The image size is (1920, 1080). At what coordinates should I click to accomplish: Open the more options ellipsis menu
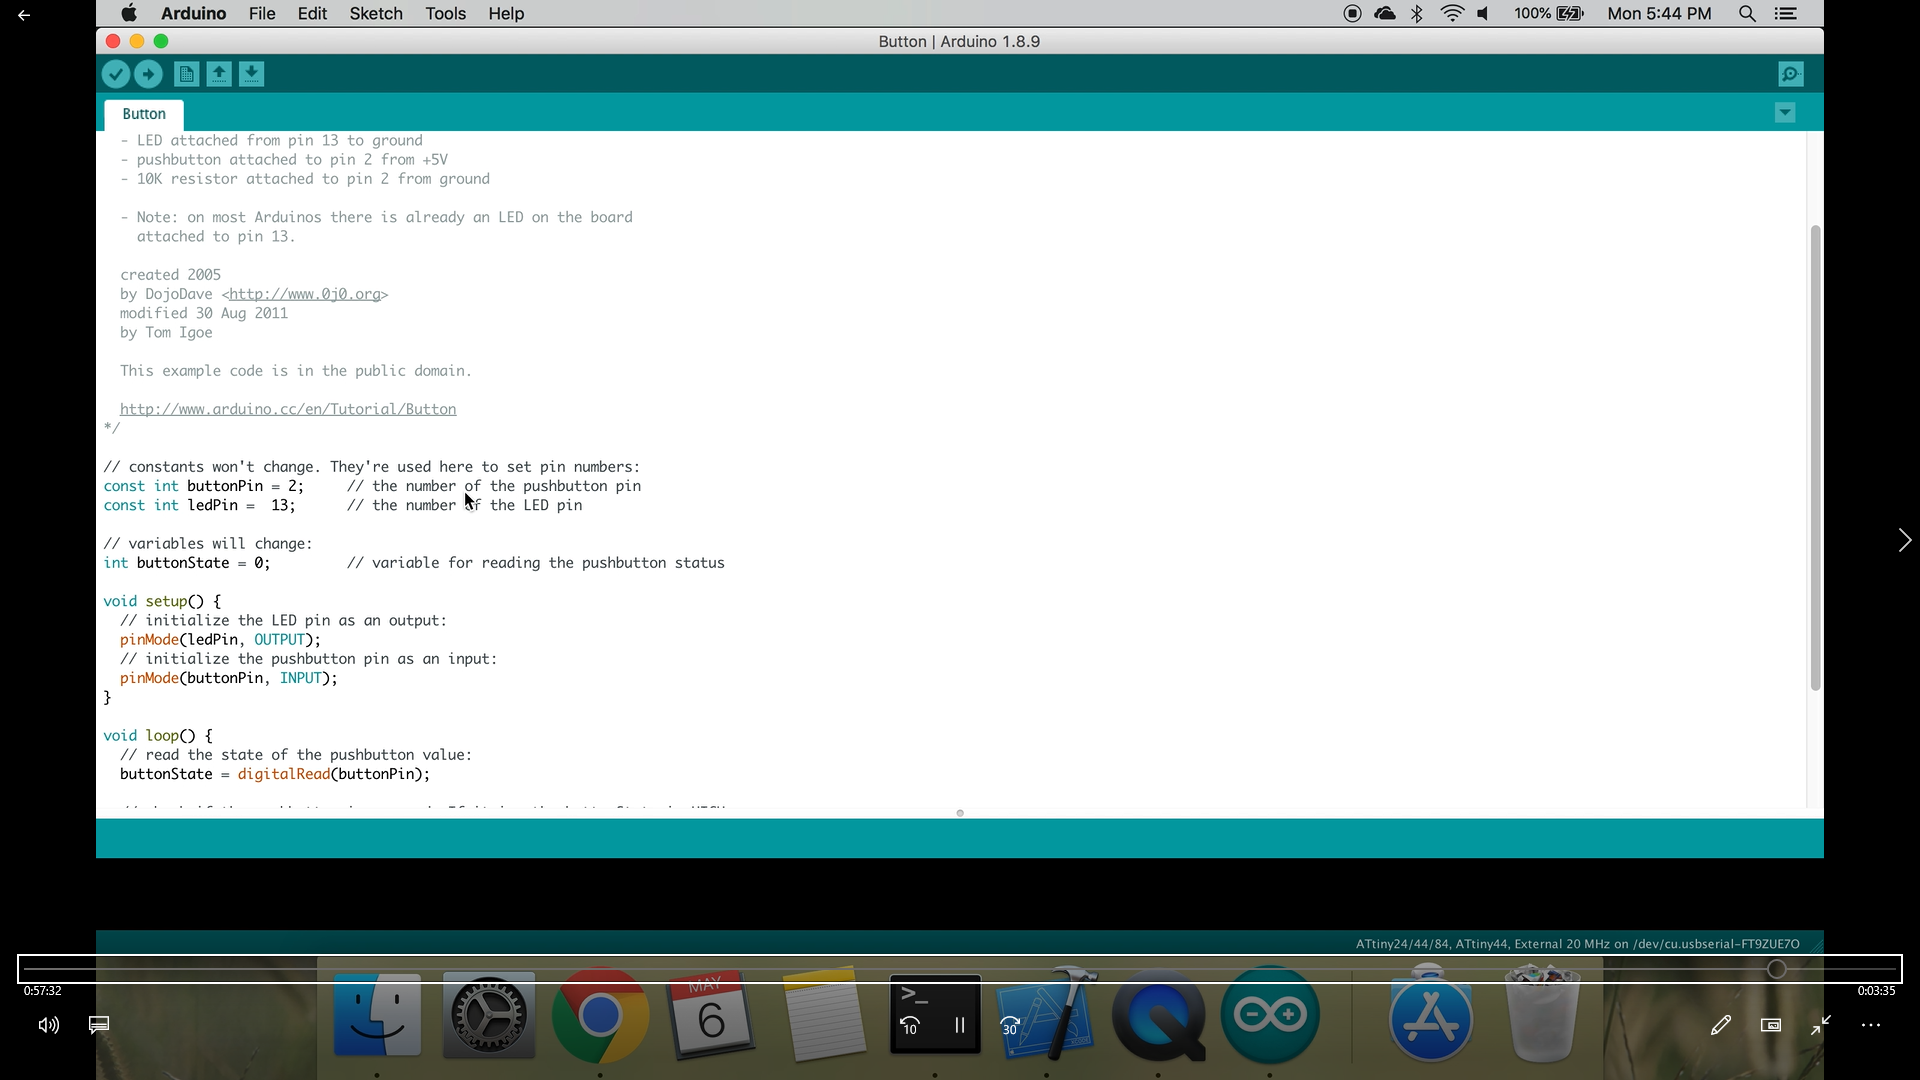[1871, 1025]
